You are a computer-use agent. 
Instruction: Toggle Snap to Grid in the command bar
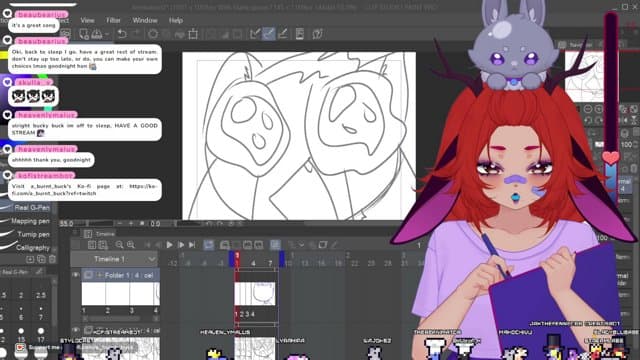click(x=282, y=34)
